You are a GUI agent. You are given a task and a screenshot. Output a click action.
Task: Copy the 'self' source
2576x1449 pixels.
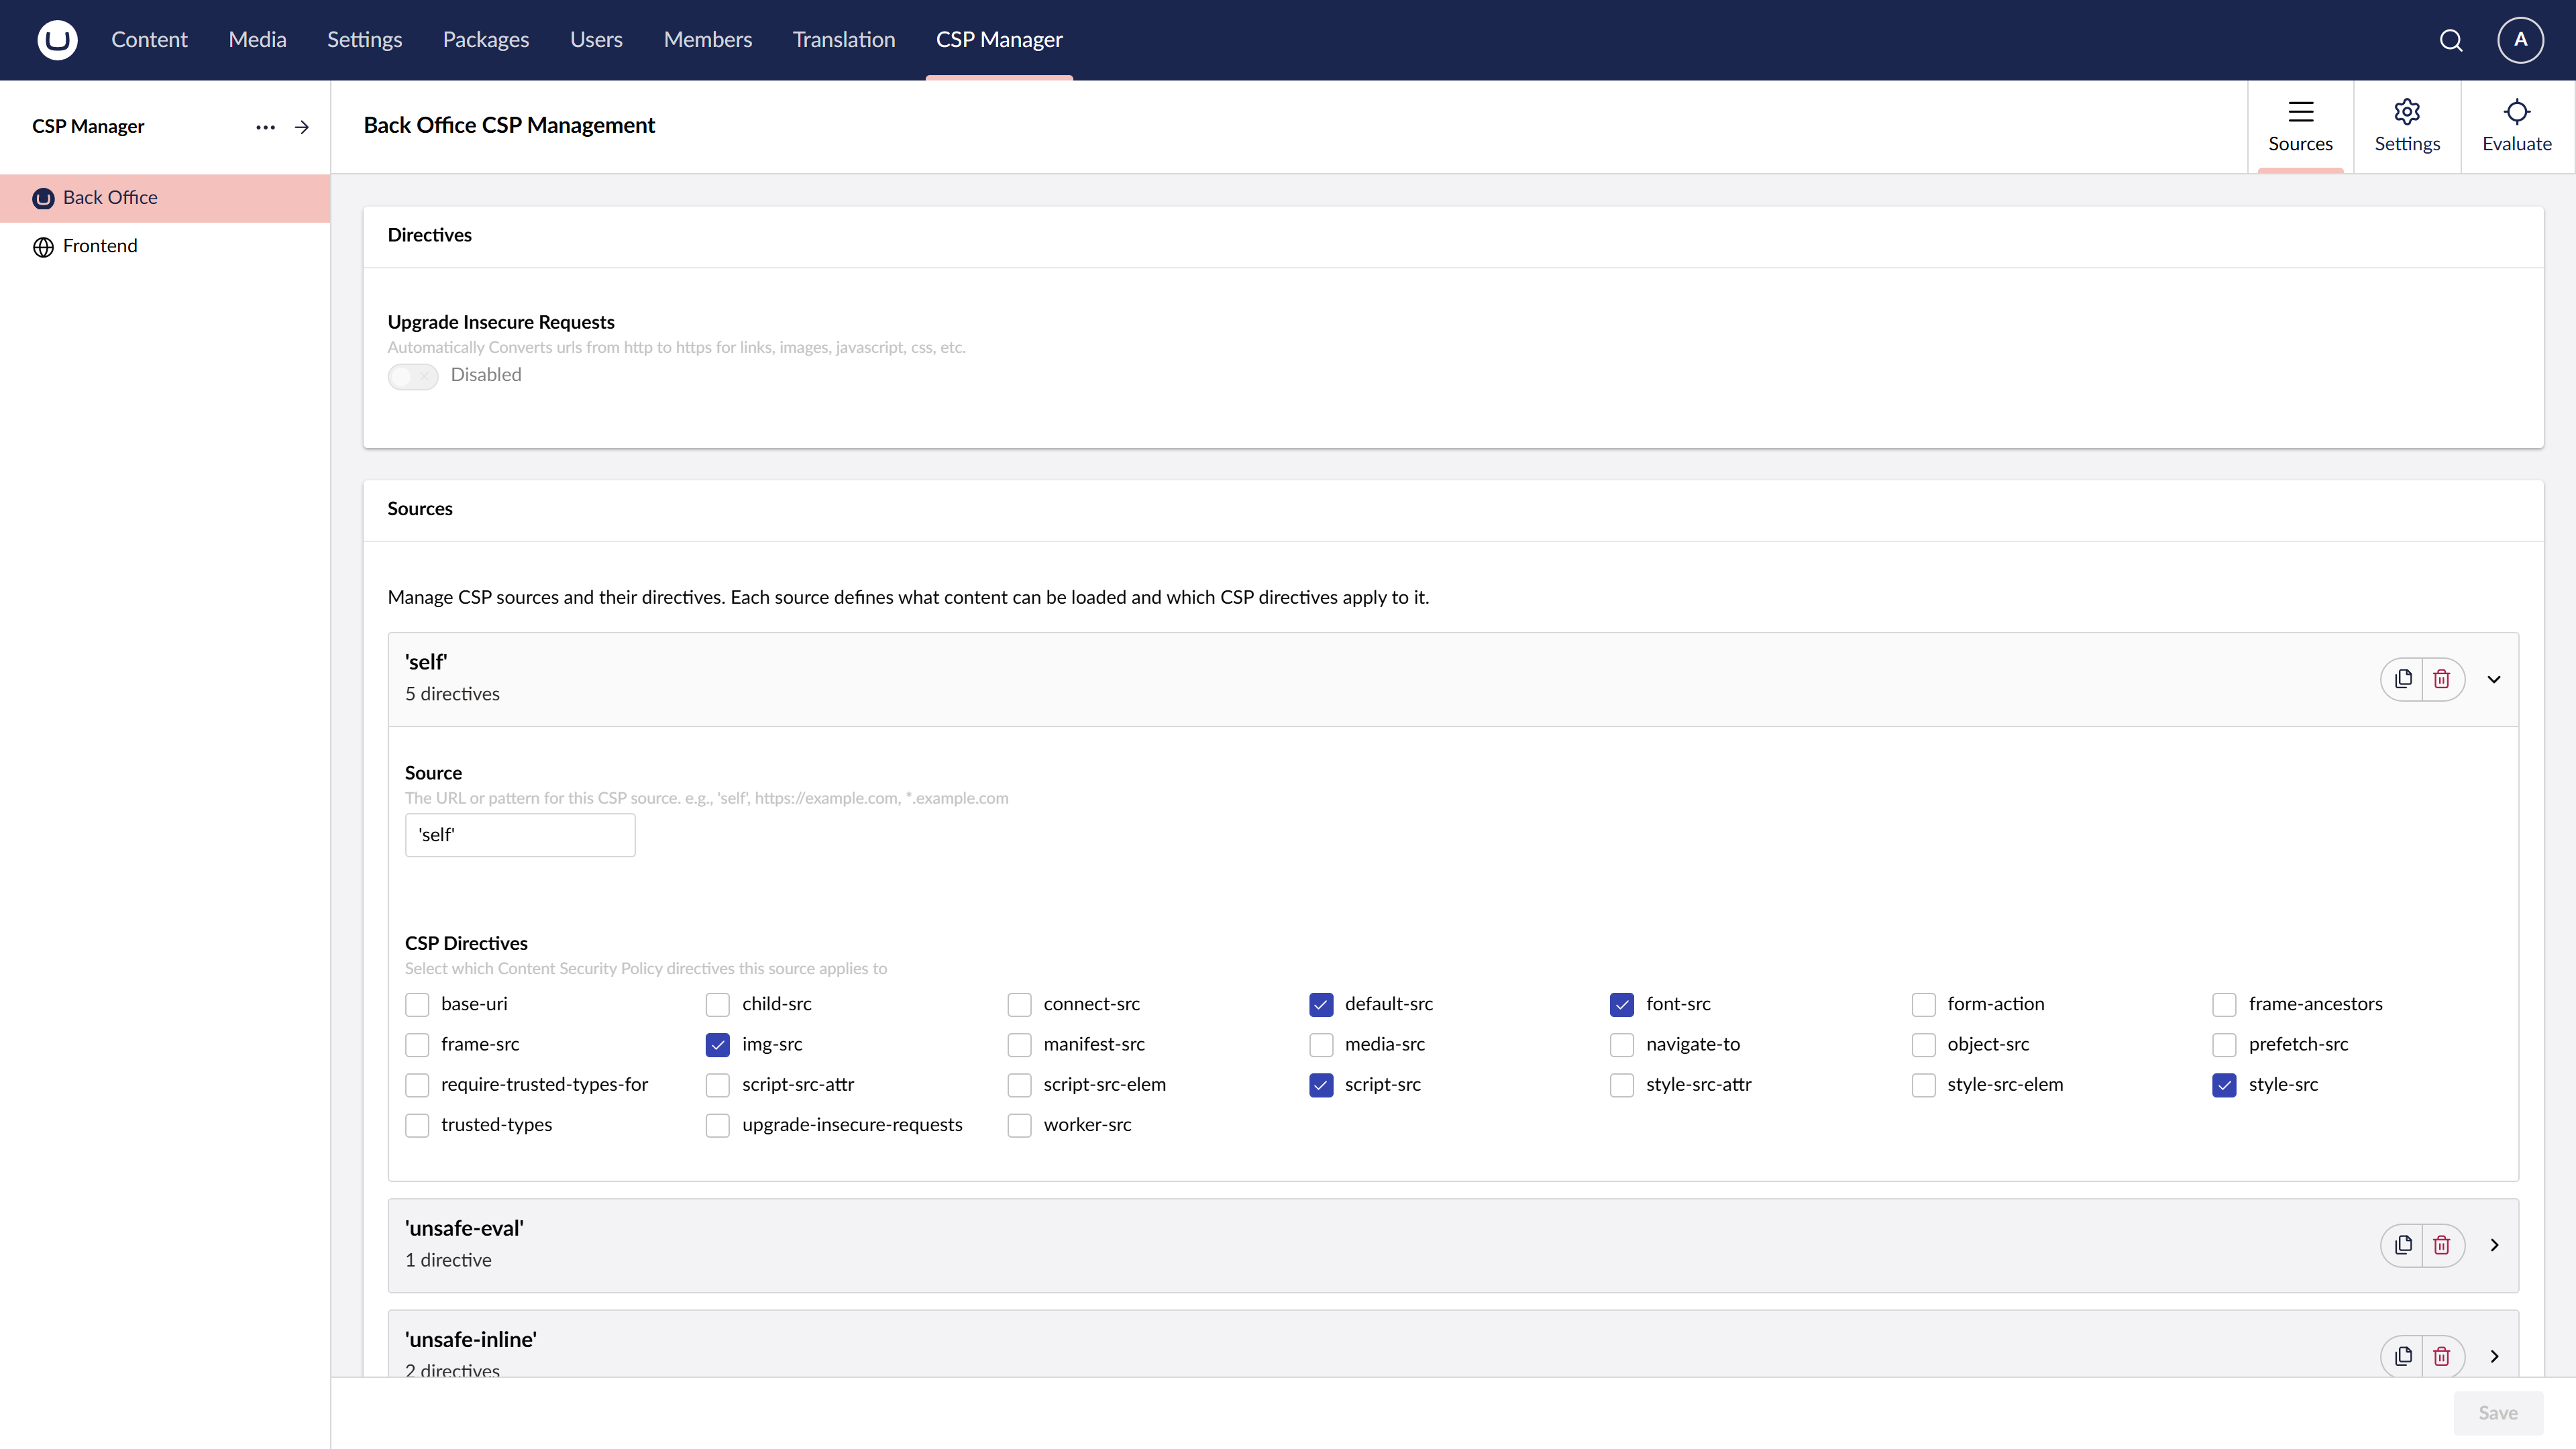[2404, 678]
